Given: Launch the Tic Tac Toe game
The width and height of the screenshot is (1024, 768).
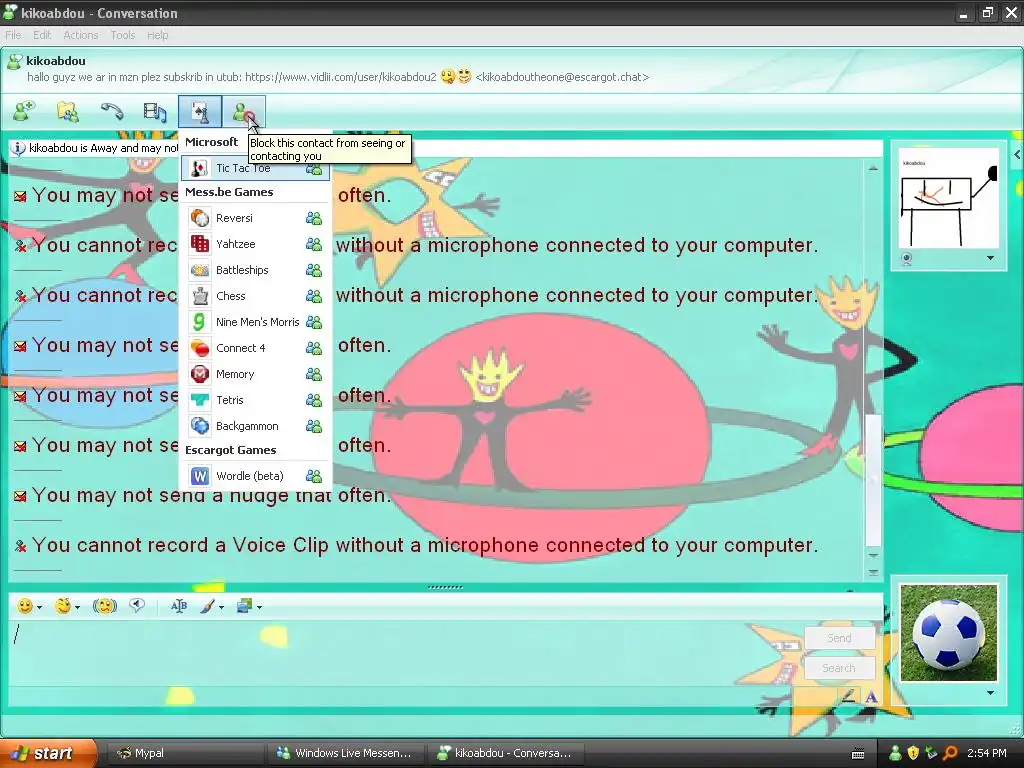Looking at the screenshot, I should (255, 168).
